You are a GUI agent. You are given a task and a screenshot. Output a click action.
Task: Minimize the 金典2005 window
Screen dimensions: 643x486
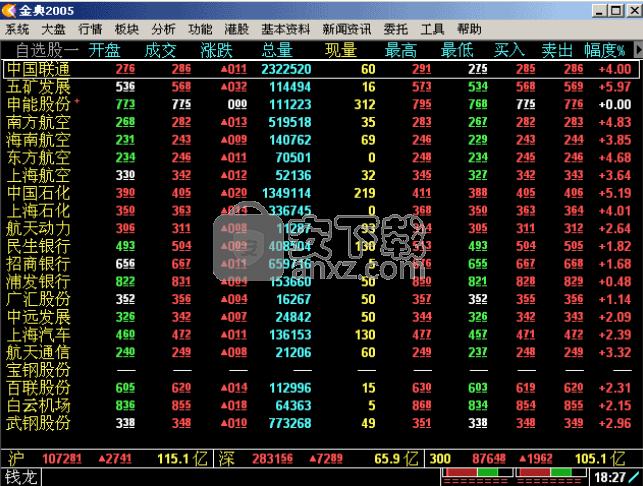[600, 11]
